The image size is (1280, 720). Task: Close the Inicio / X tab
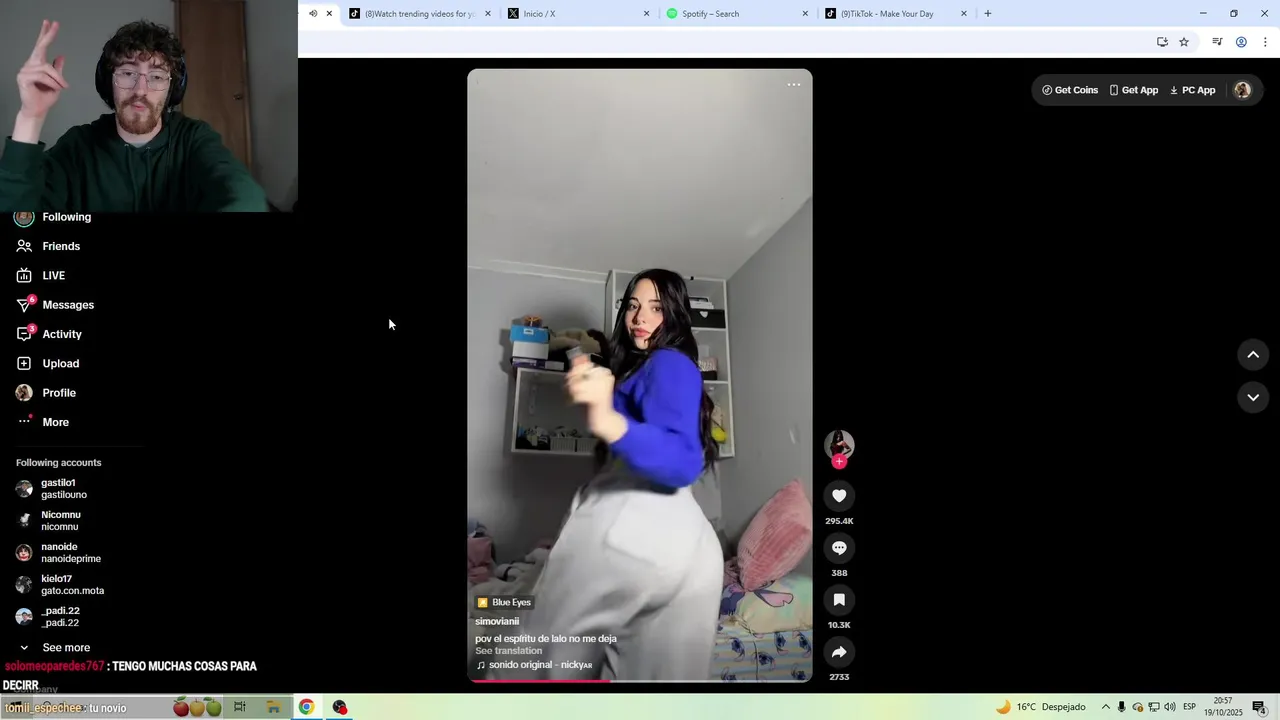pyautogui.click(x=646, y=14)
